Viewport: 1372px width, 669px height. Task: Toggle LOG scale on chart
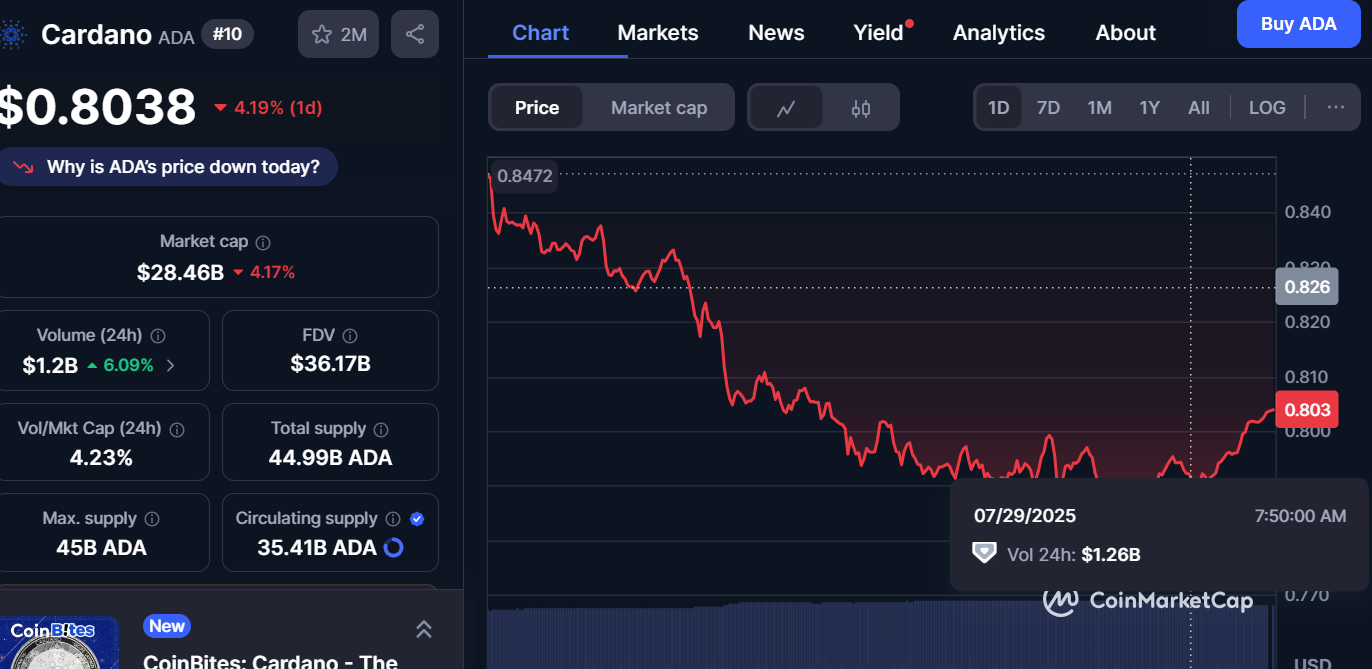[x=1267, y=107]
